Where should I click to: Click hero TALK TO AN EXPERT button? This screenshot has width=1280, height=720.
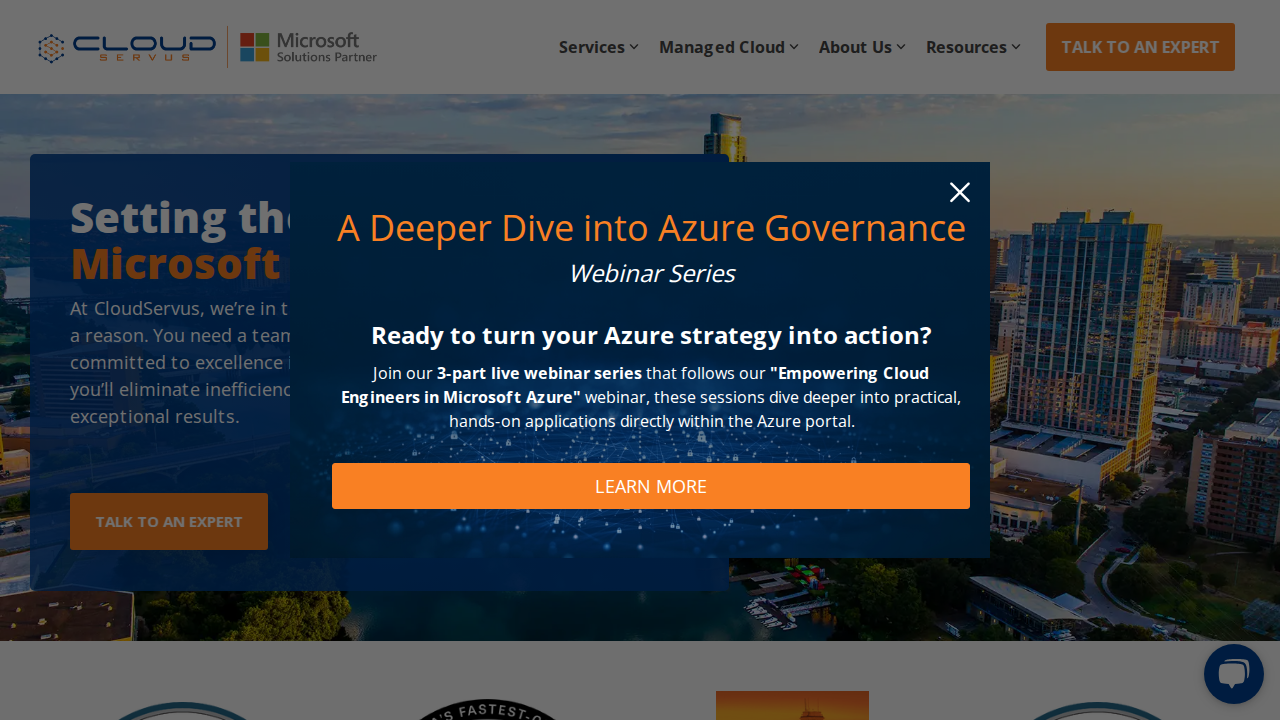[169, 521]
